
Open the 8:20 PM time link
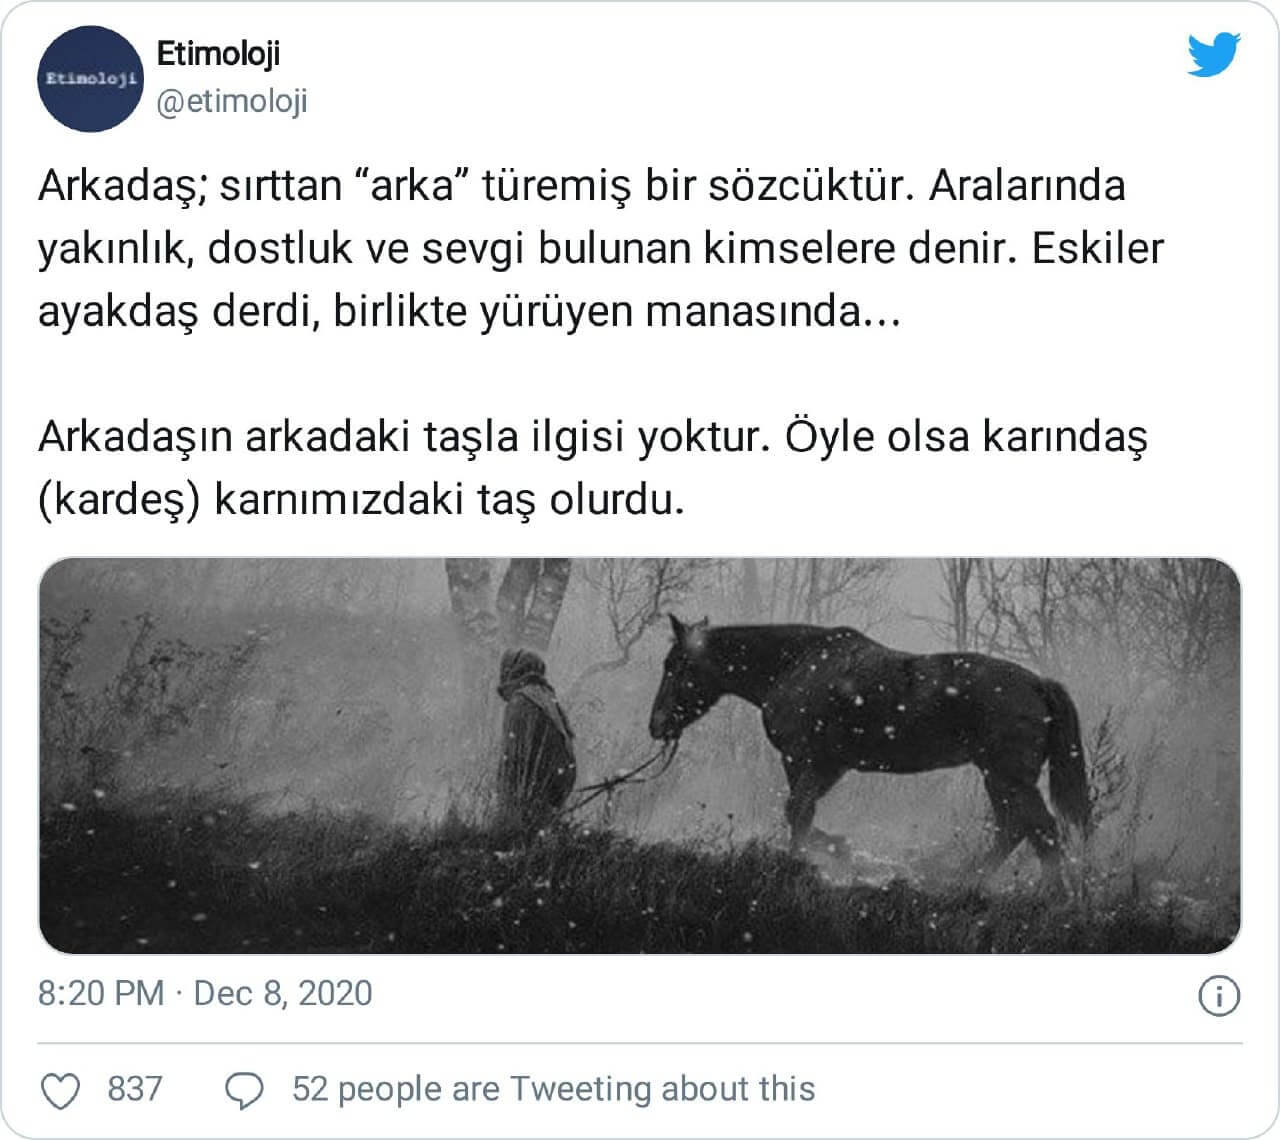(x=101, y=993)
